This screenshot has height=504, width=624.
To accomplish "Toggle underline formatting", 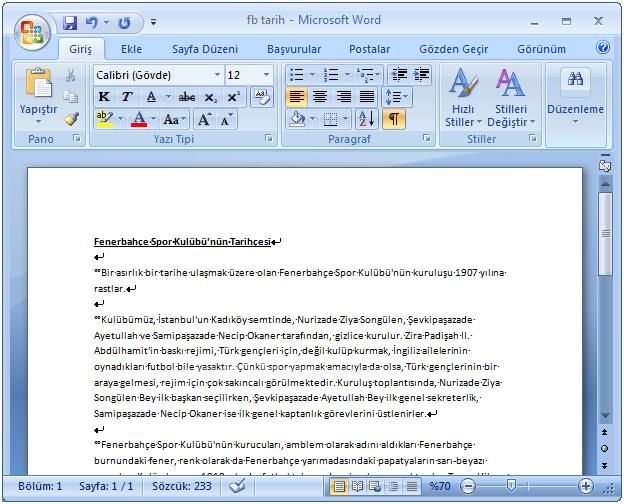I will [151, 97].
